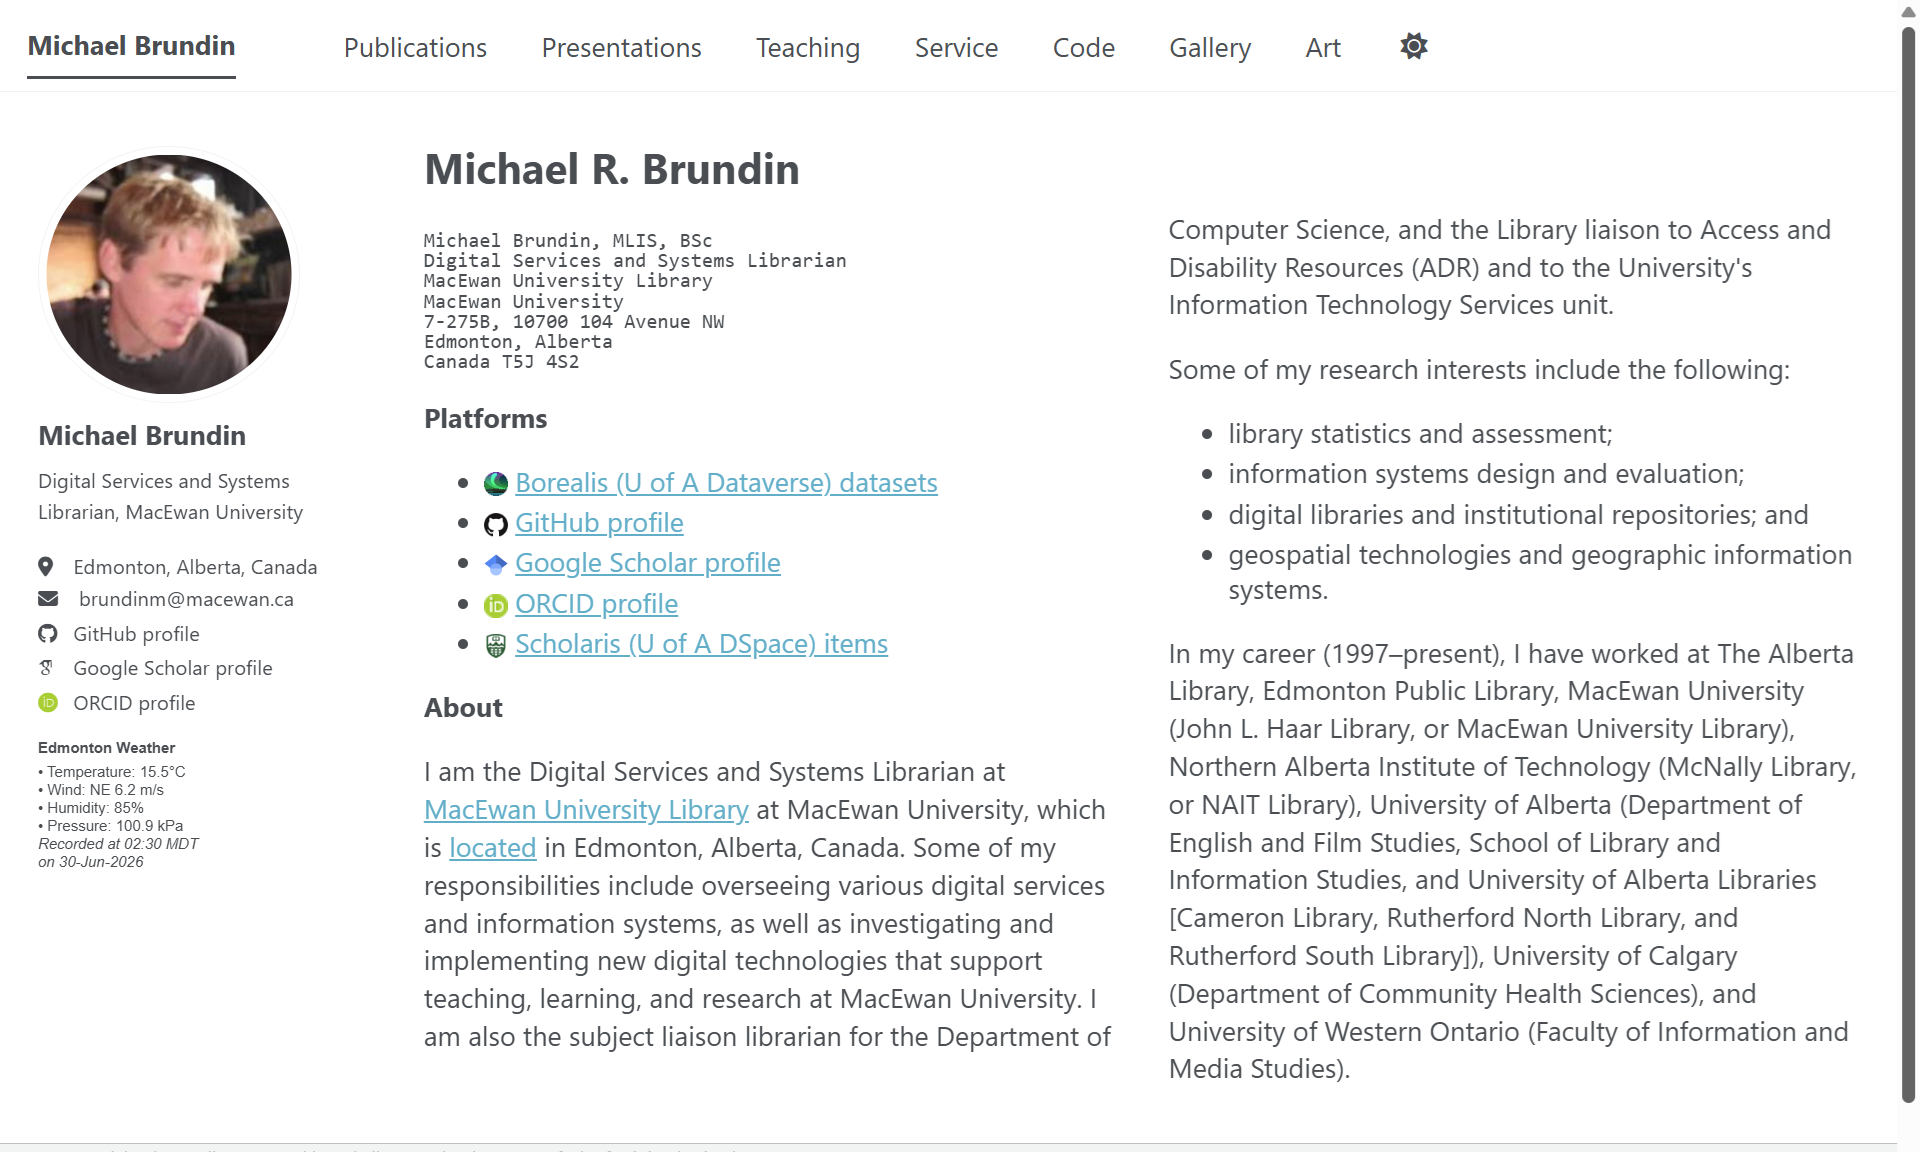Click the 'About' section heading

point(463,707)
